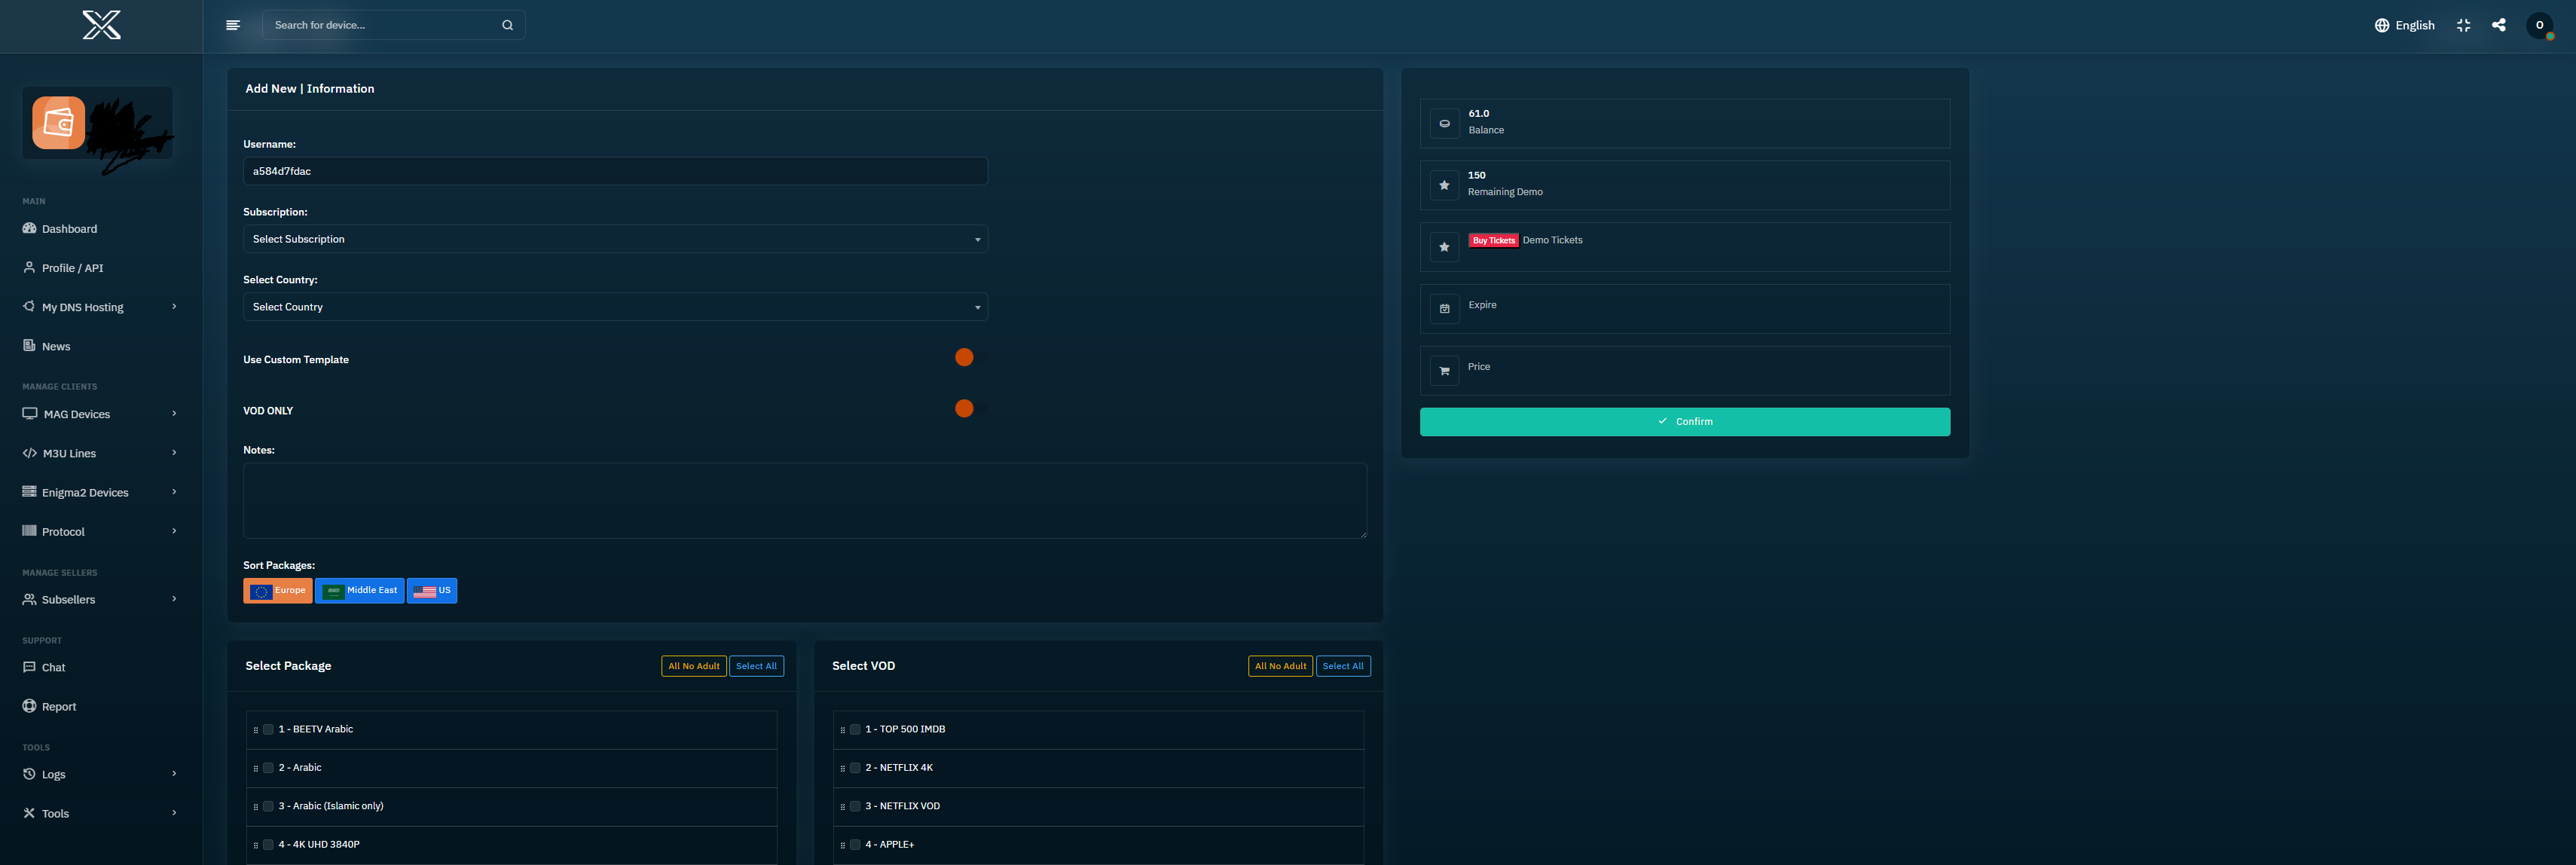Check the 2 - NETFLIX 4K VOD
This screenshot has width=2576, height=865.
point(855,768)
